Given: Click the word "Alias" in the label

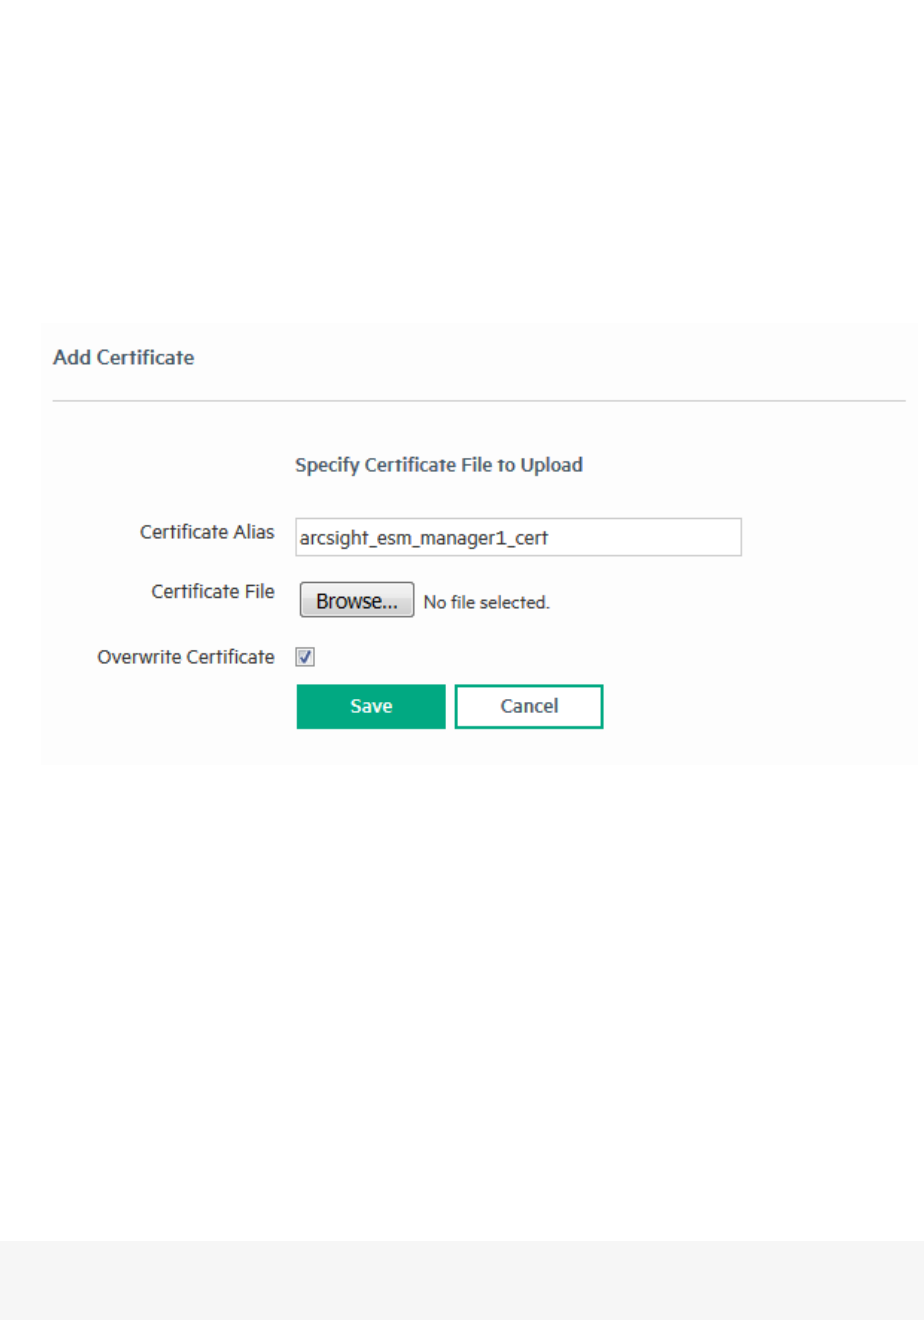Looking at the screenshot, I should tap(253, 532).
